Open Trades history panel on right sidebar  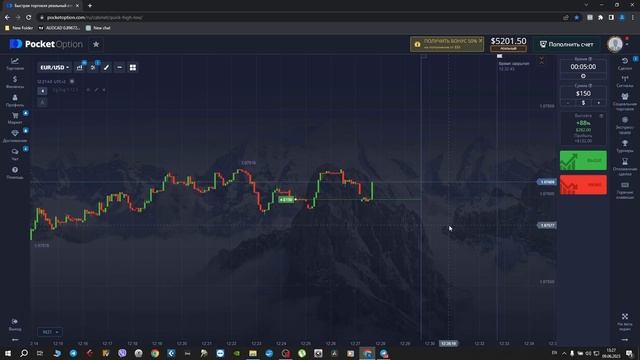pyautogui.click(x=625, y=64)
